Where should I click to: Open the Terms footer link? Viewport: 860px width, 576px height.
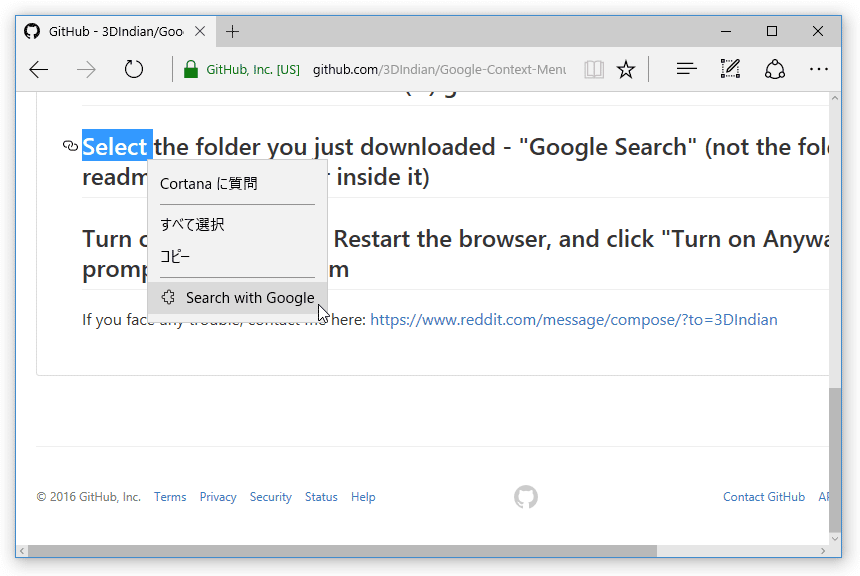coord(170,497)
